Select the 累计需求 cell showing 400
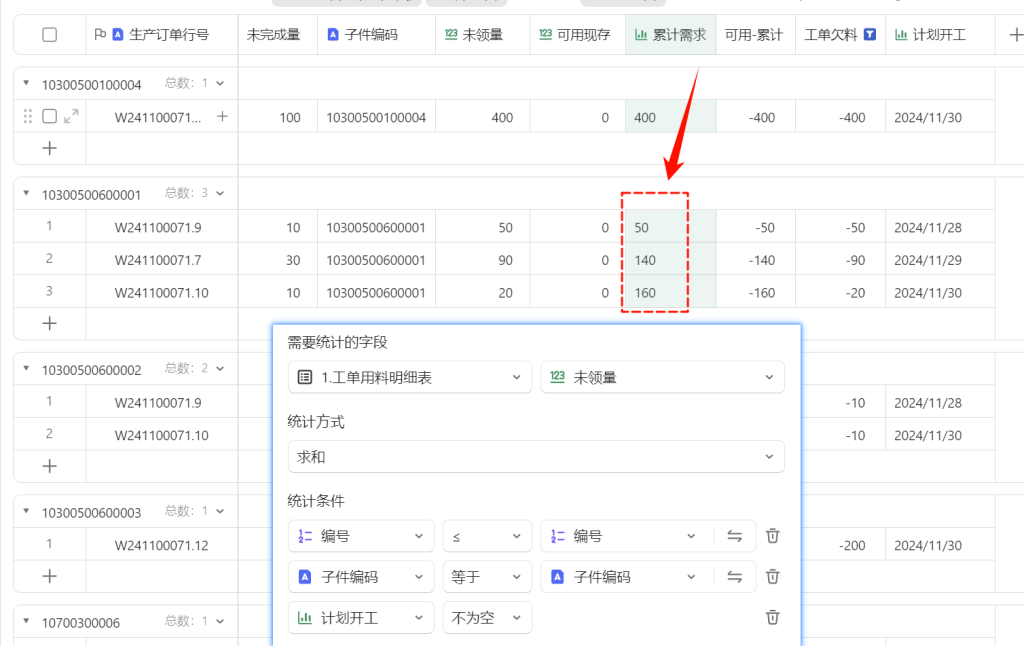The width and height of the screenshot is (1024, 646). [x=671, y=117]
